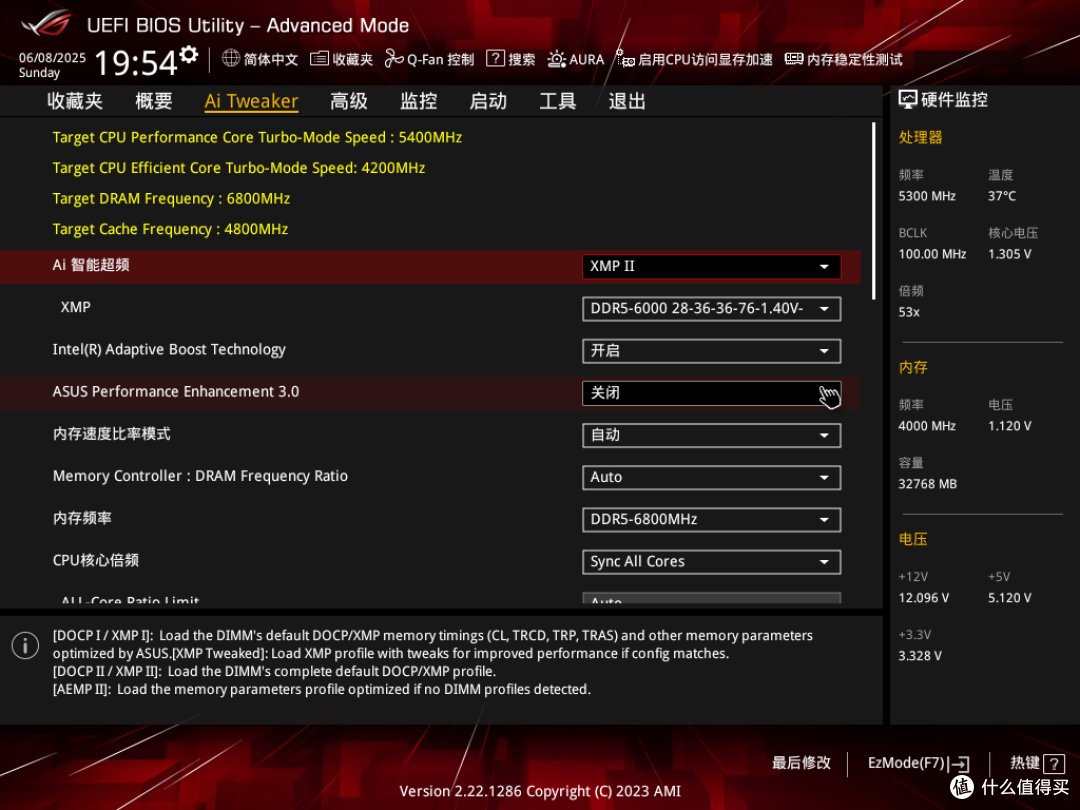Click the EzMode arrow icon

tap(959, 763)
